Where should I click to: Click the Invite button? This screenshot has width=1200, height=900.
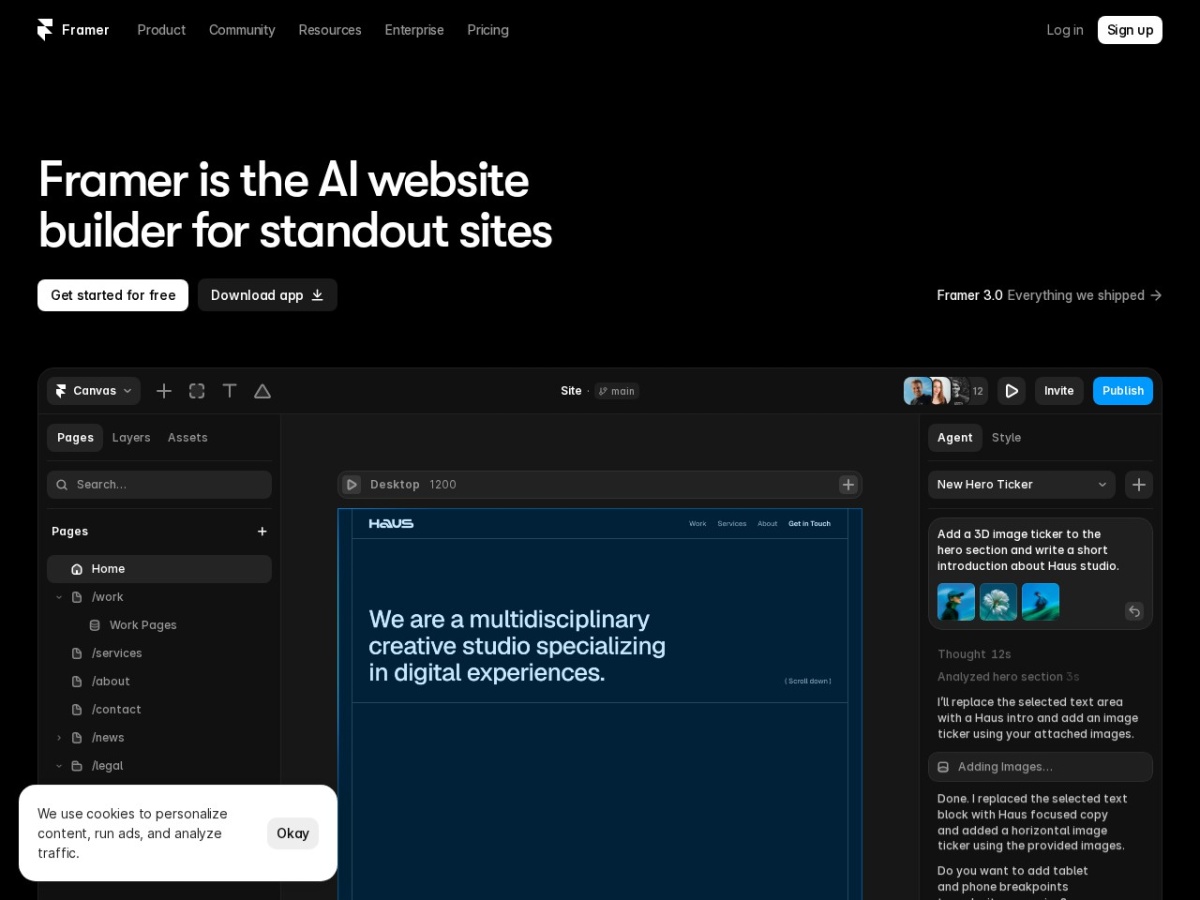pos(1059,391)
